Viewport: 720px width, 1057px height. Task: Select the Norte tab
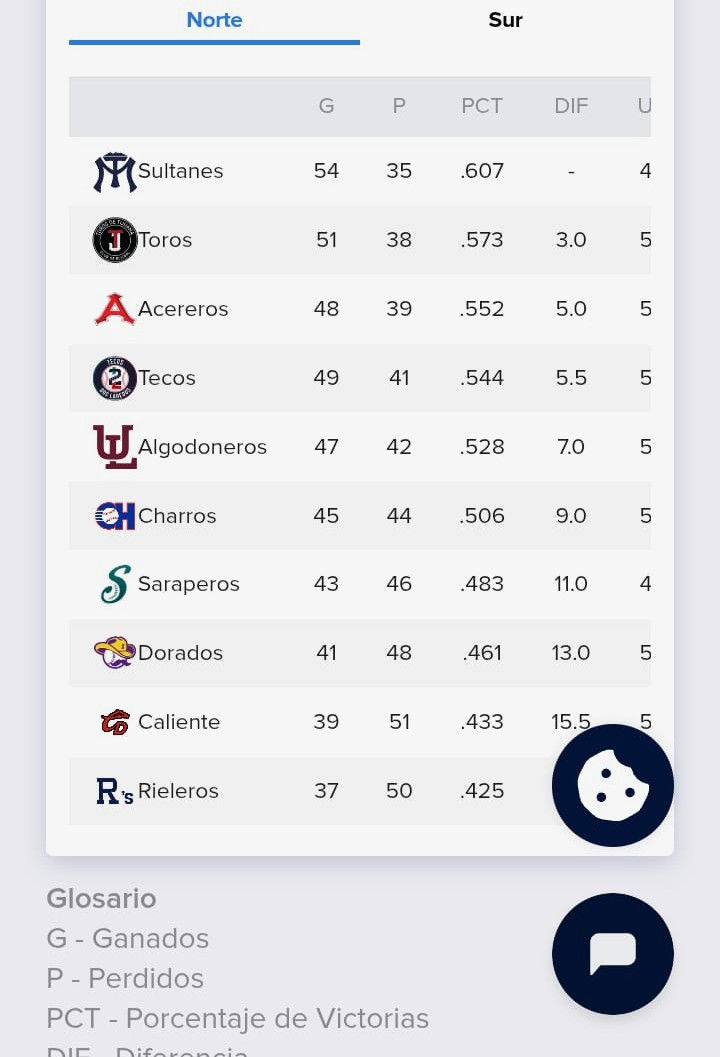tap(214, 20)
